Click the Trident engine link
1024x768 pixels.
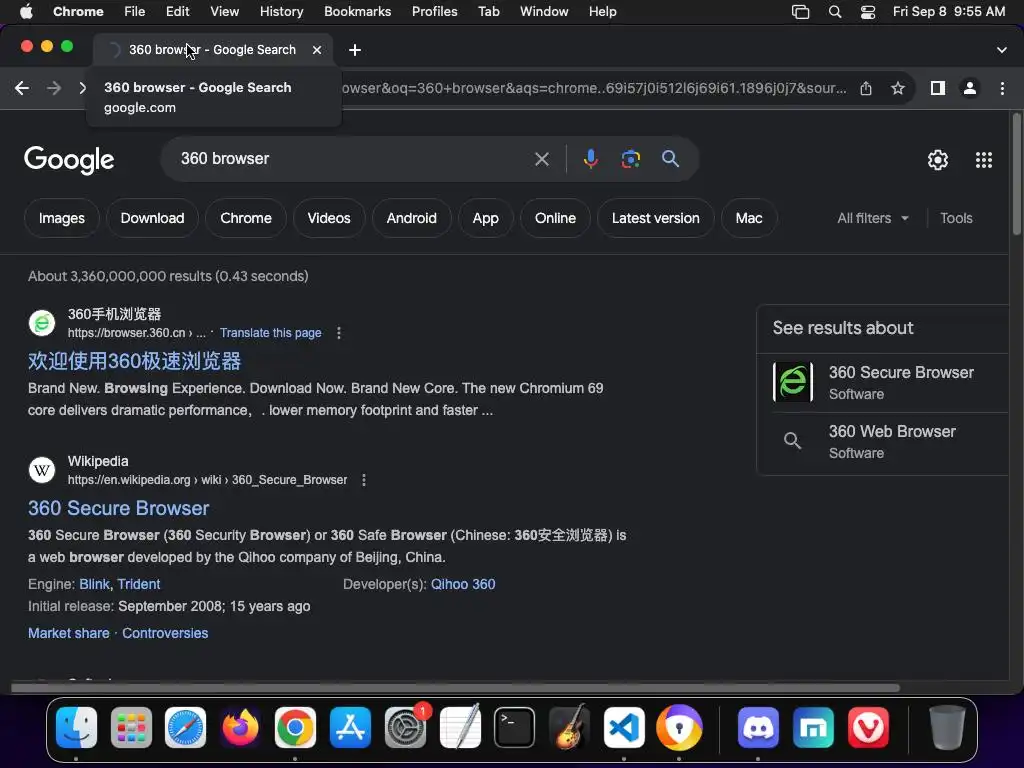tap(138, 584)
